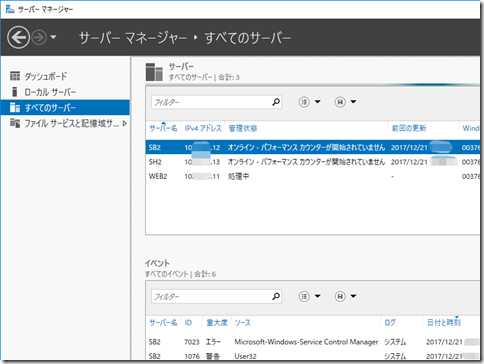
Task: Click the events filter search magnifier
Action: [x=276, y=296]
